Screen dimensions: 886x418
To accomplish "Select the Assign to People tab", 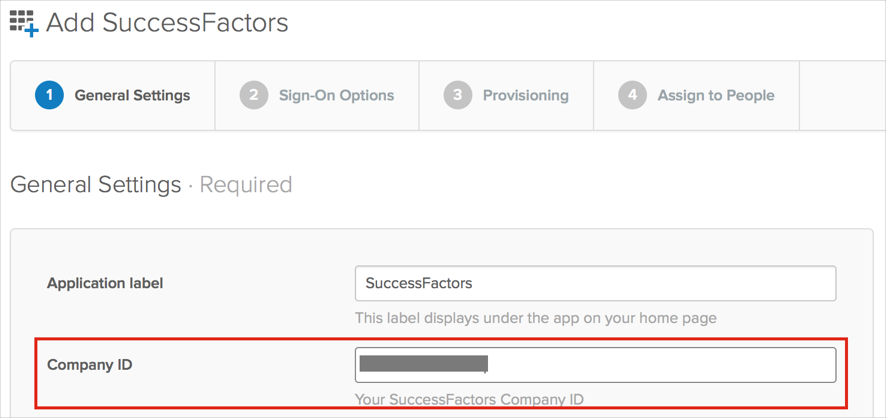I will coord(715,96).
